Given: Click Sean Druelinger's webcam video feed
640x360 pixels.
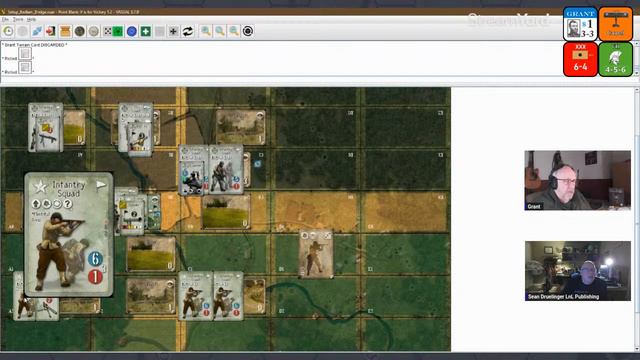Looking at the screenshot, I should (x=578, y=271).
